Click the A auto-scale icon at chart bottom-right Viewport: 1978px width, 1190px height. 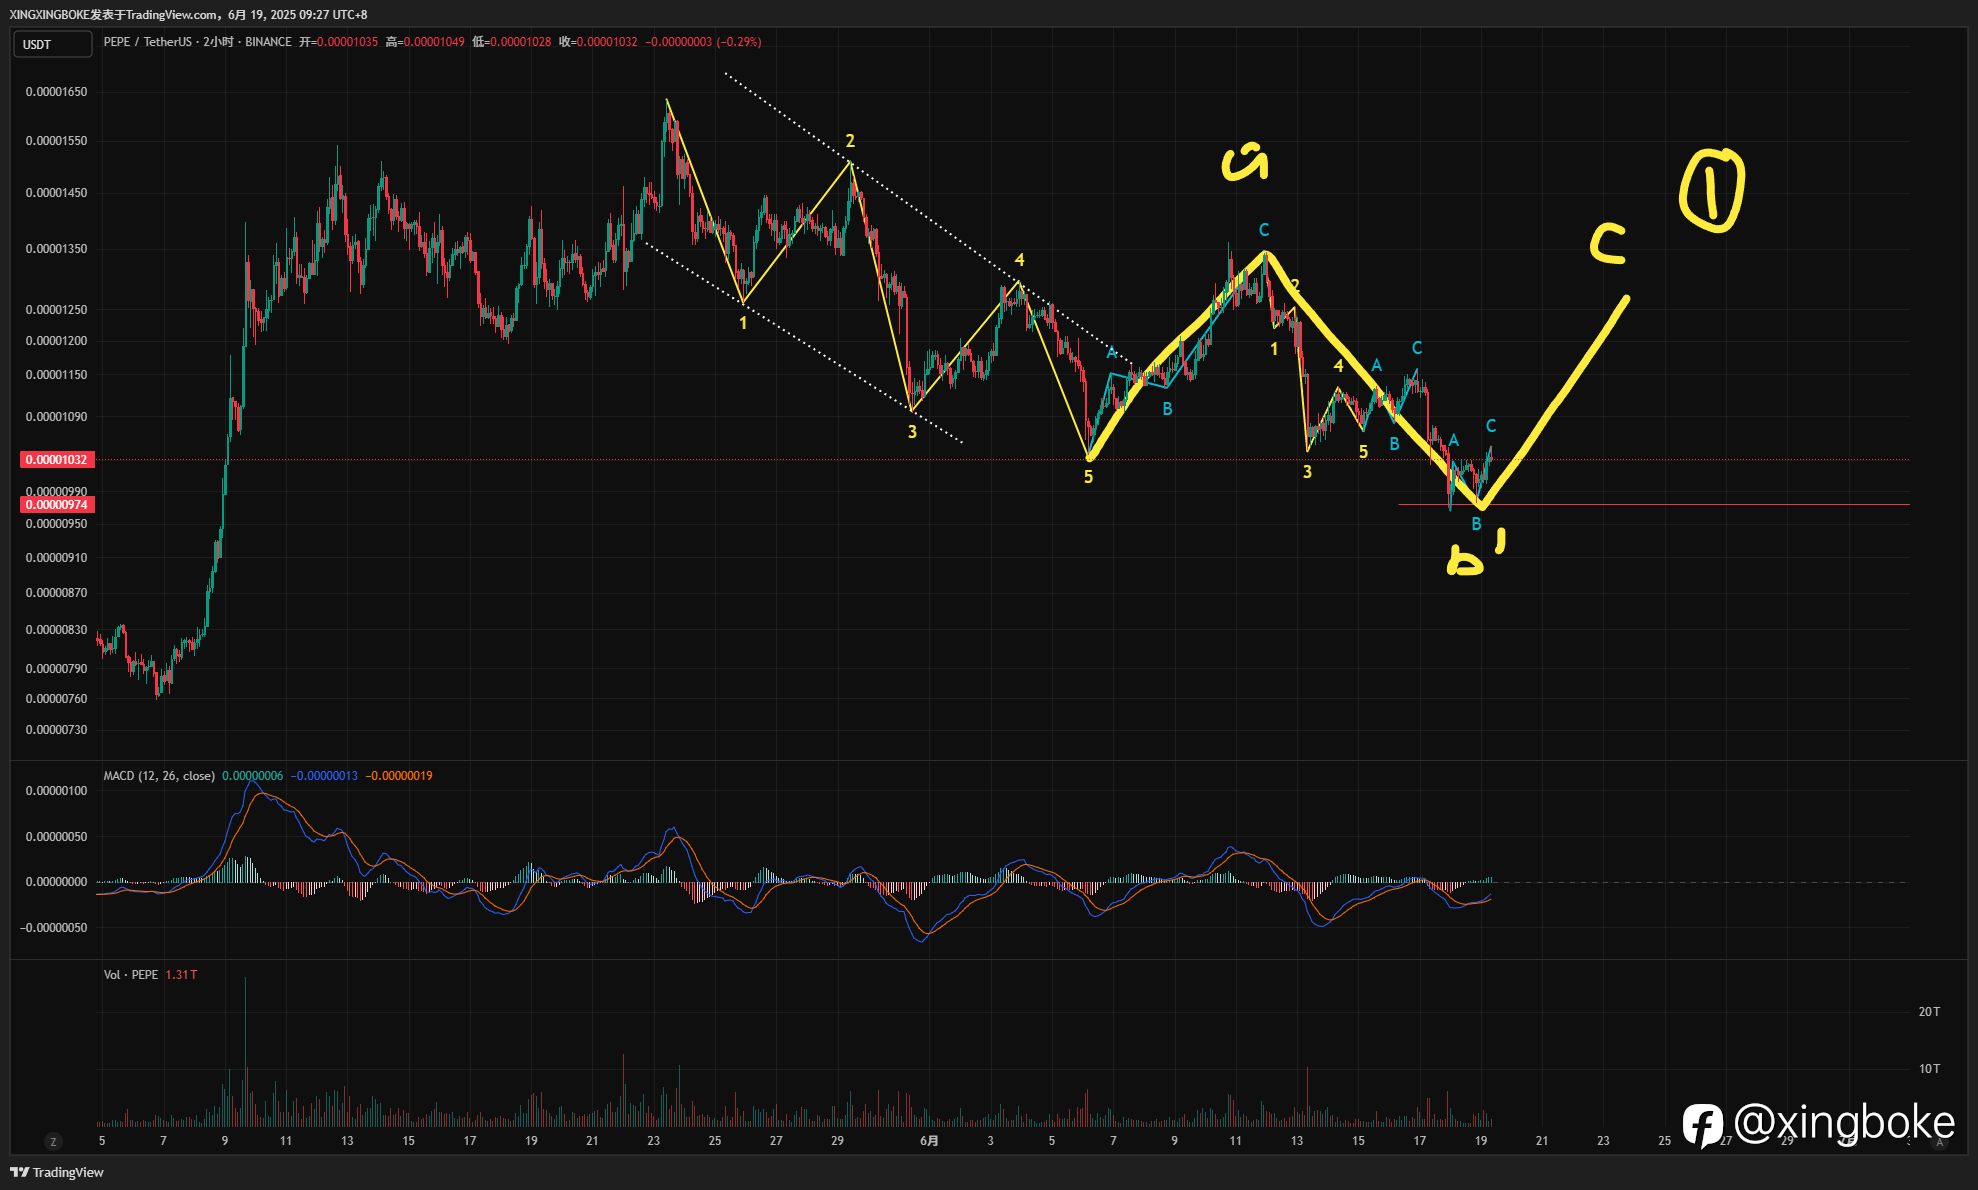point(1939,1142)
